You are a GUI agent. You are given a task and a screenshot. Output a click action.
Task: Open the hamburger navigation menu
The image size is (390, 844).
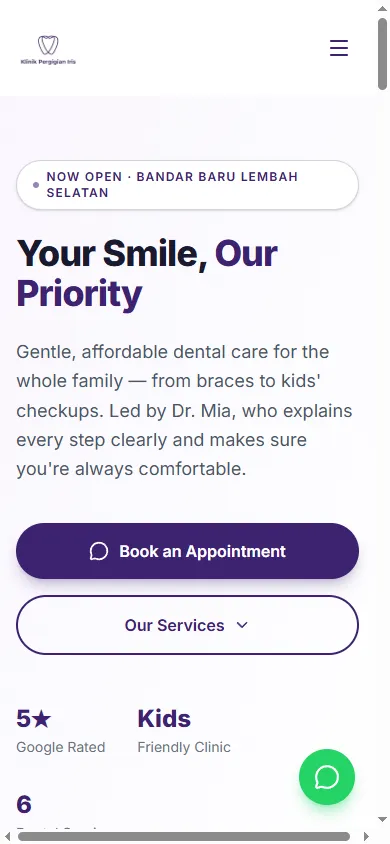pyautogui.click(x=339, y=48)
